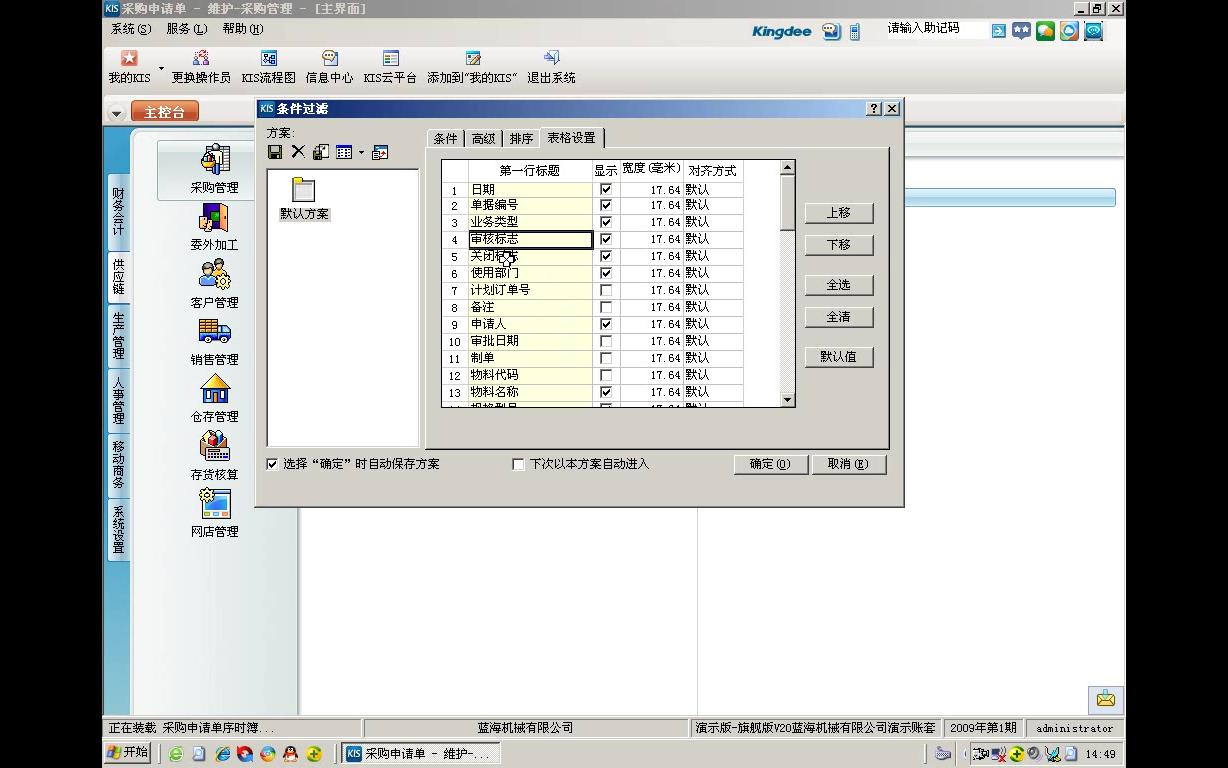This screenshot has width=1228, height=768.
Task: Save the current filter scheme
Action: pyautogui.click(x=273, y=151)
